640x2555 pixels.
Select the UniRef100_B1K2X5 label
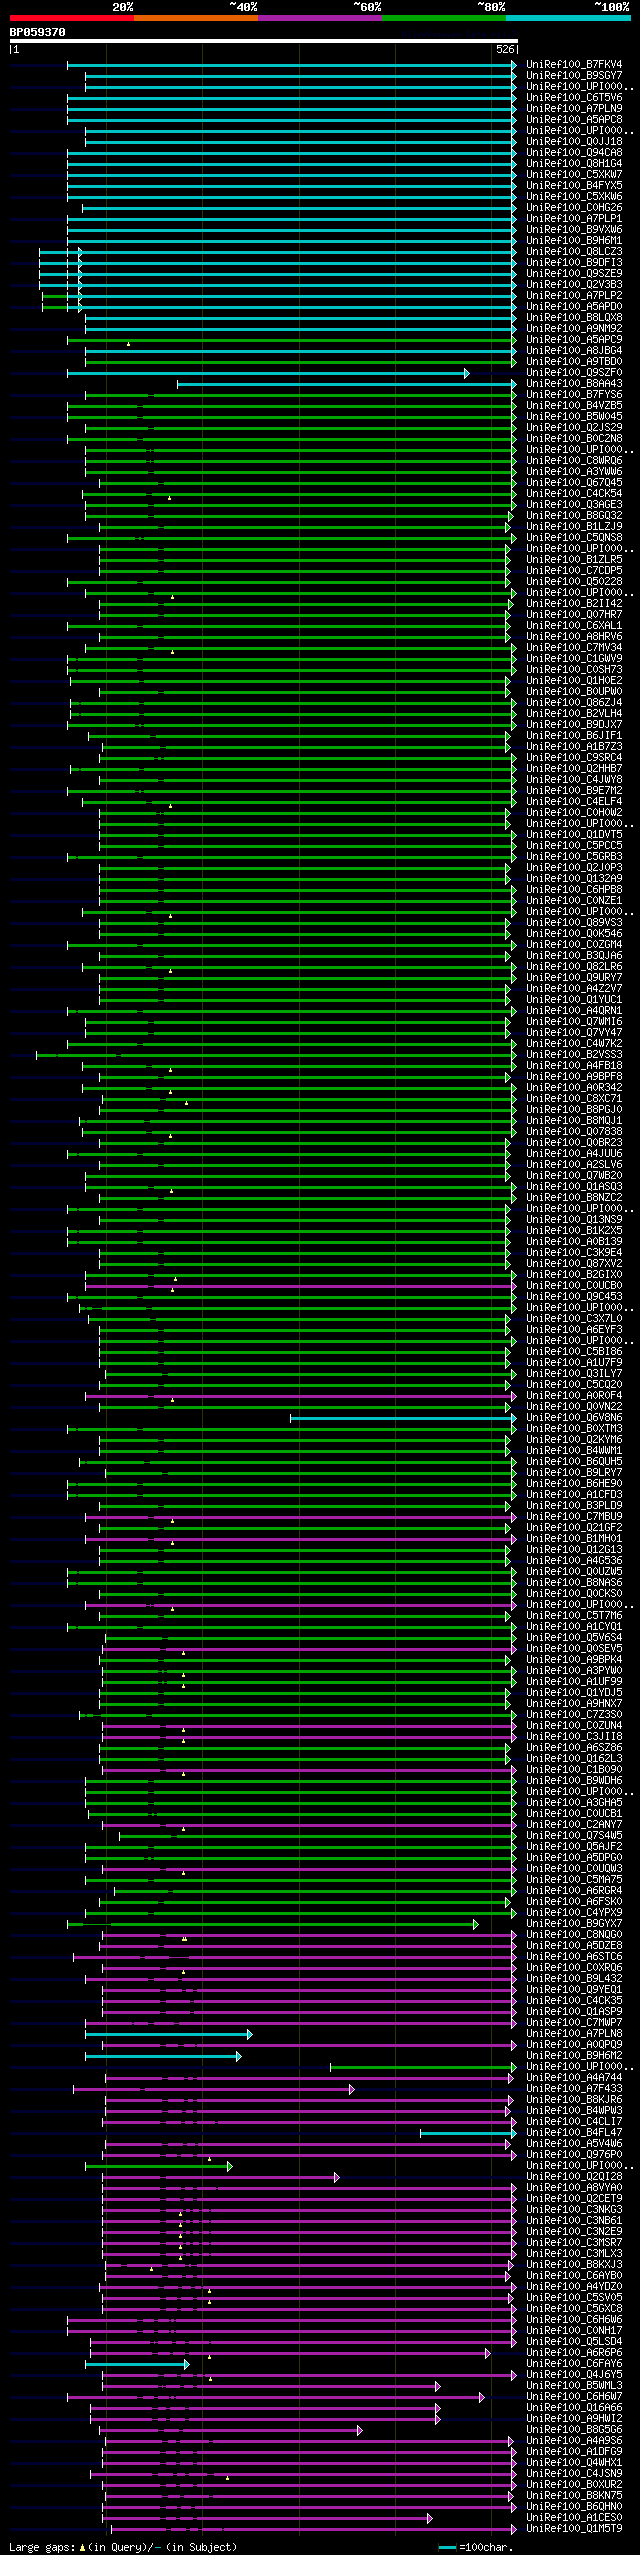[574, 1231]
